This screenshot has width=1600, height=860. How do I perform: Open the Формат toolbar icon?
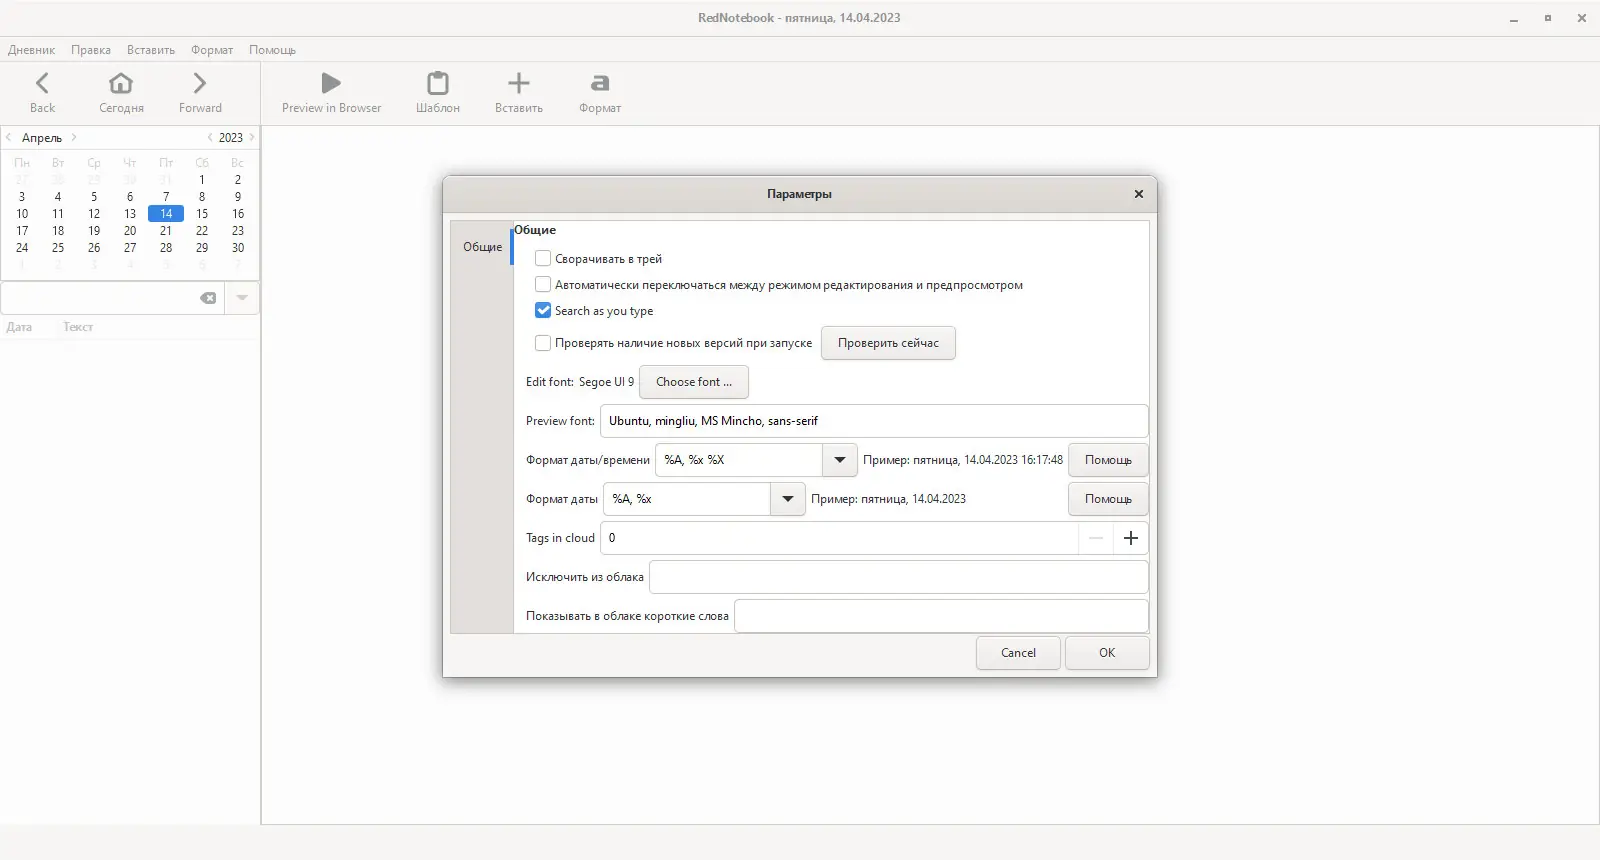click(600, 83)
